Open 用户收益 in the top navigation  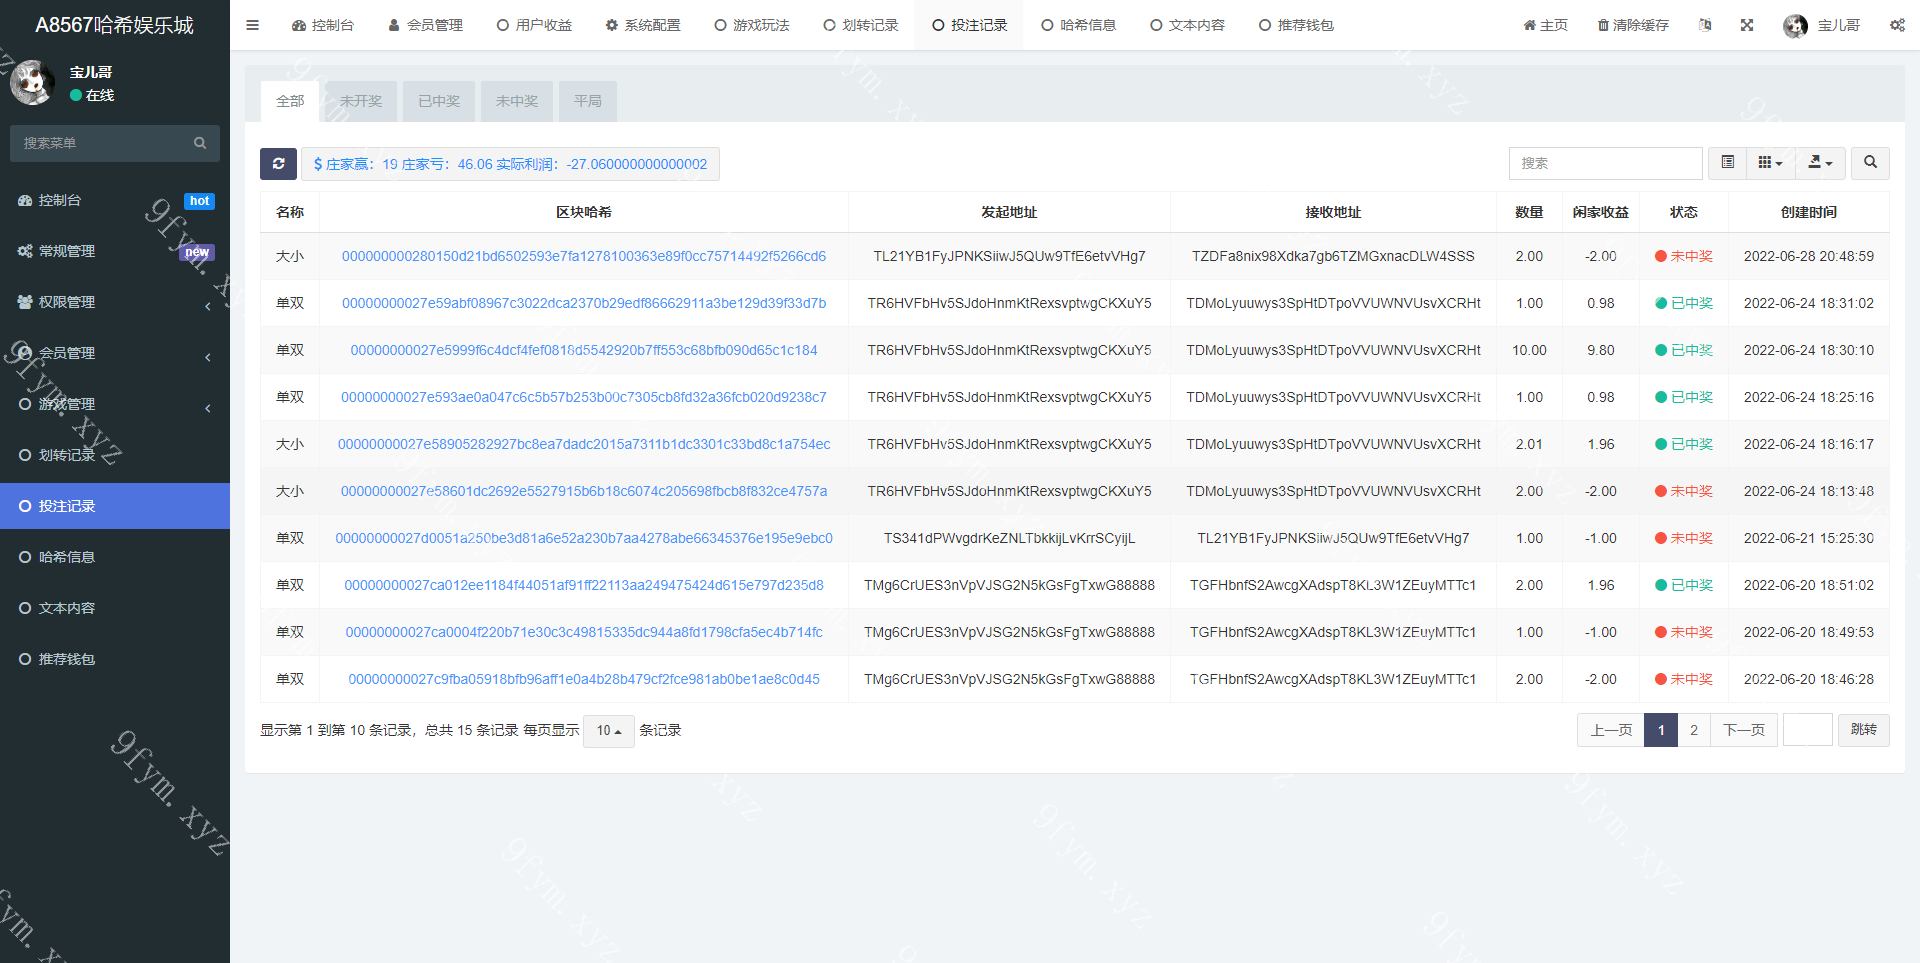[x=534, y=25]
